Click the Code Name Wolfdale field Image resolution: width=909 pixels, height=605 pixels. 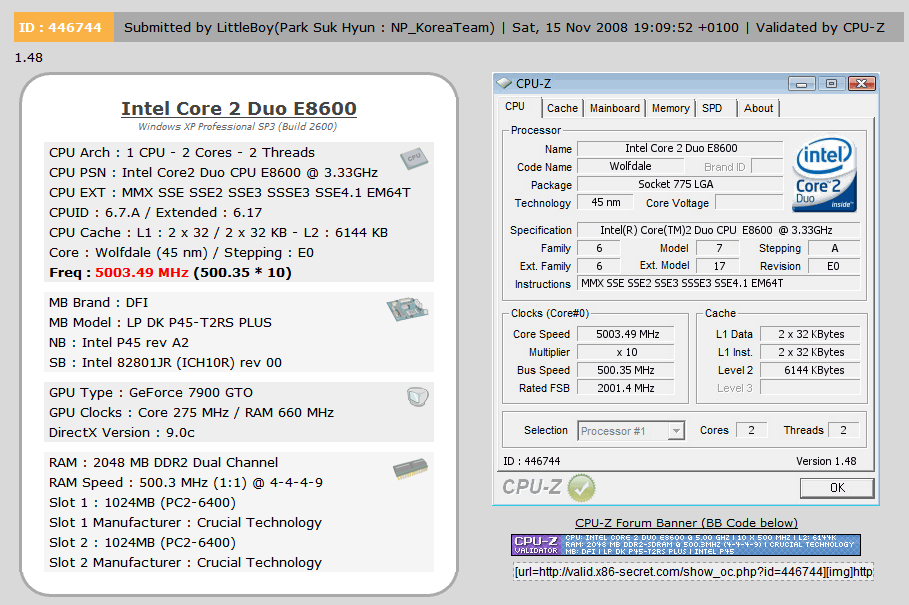tap(631, 166)
